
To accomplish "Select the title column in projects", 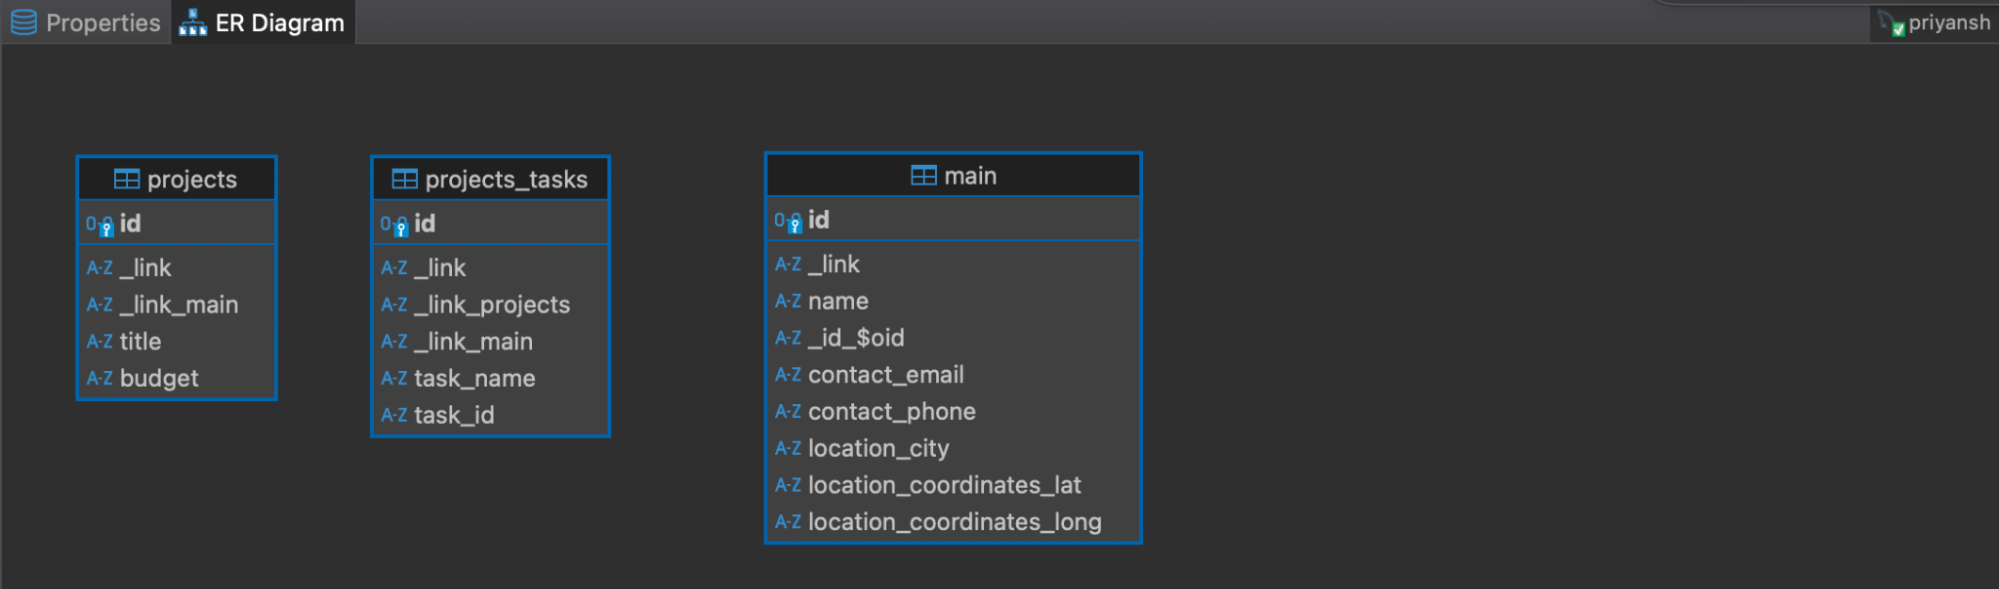I will (140, 342).
